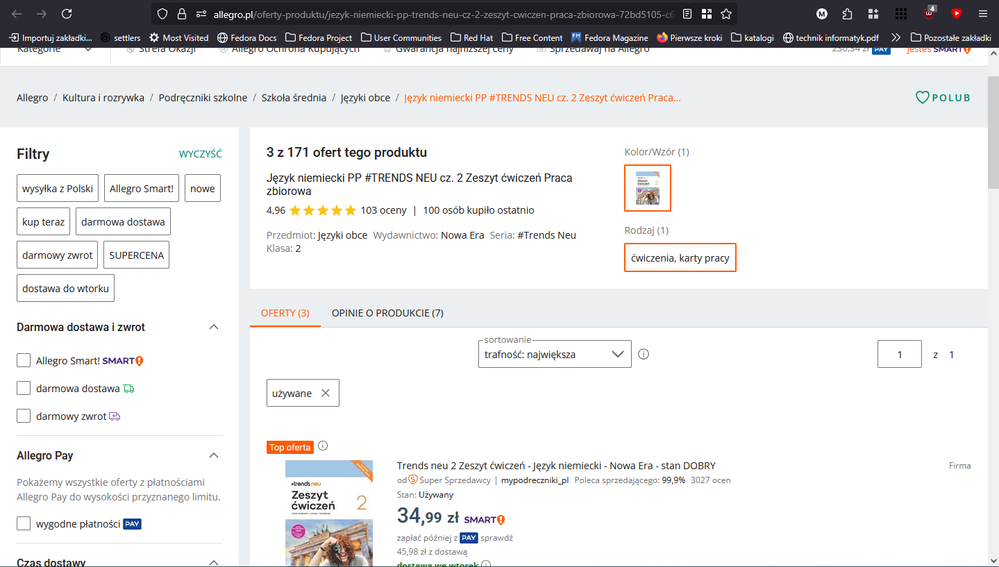
Task: Open Języki obce breadcrumb
Action: pos(365,97)
